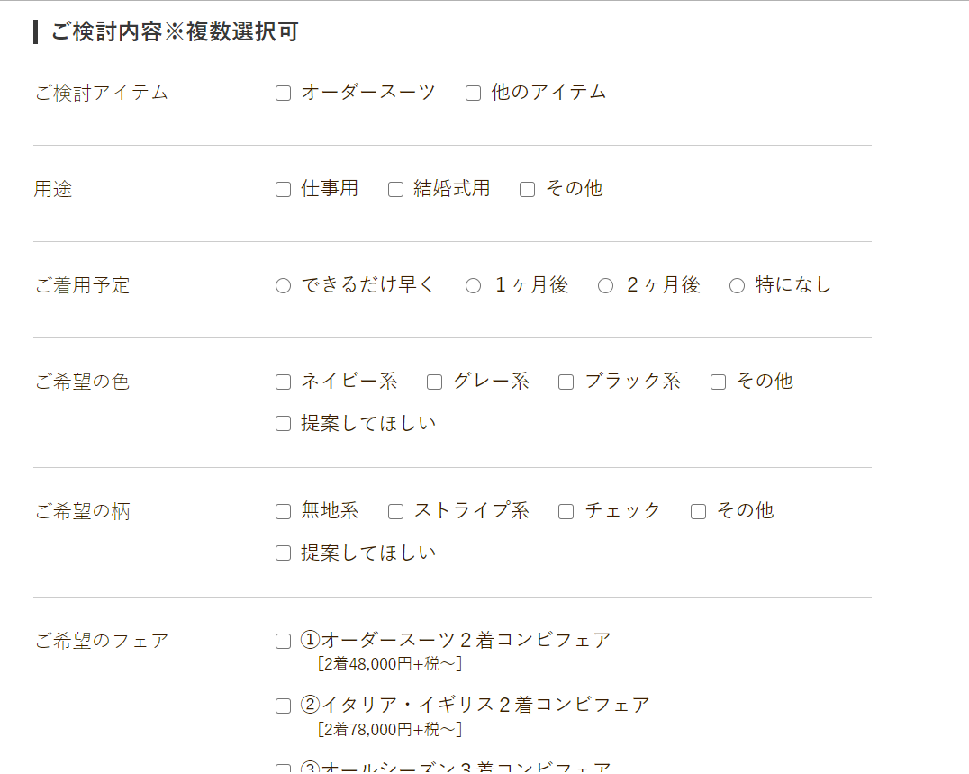Check the ストライプ系 pattern option
This screenshot has height=774, width=969.
pyautogui.click(x=395, y=512)
